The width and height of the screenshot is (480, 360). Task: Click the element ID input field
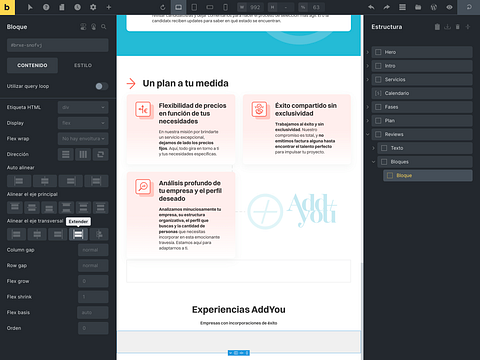click(x=58, y=45)
